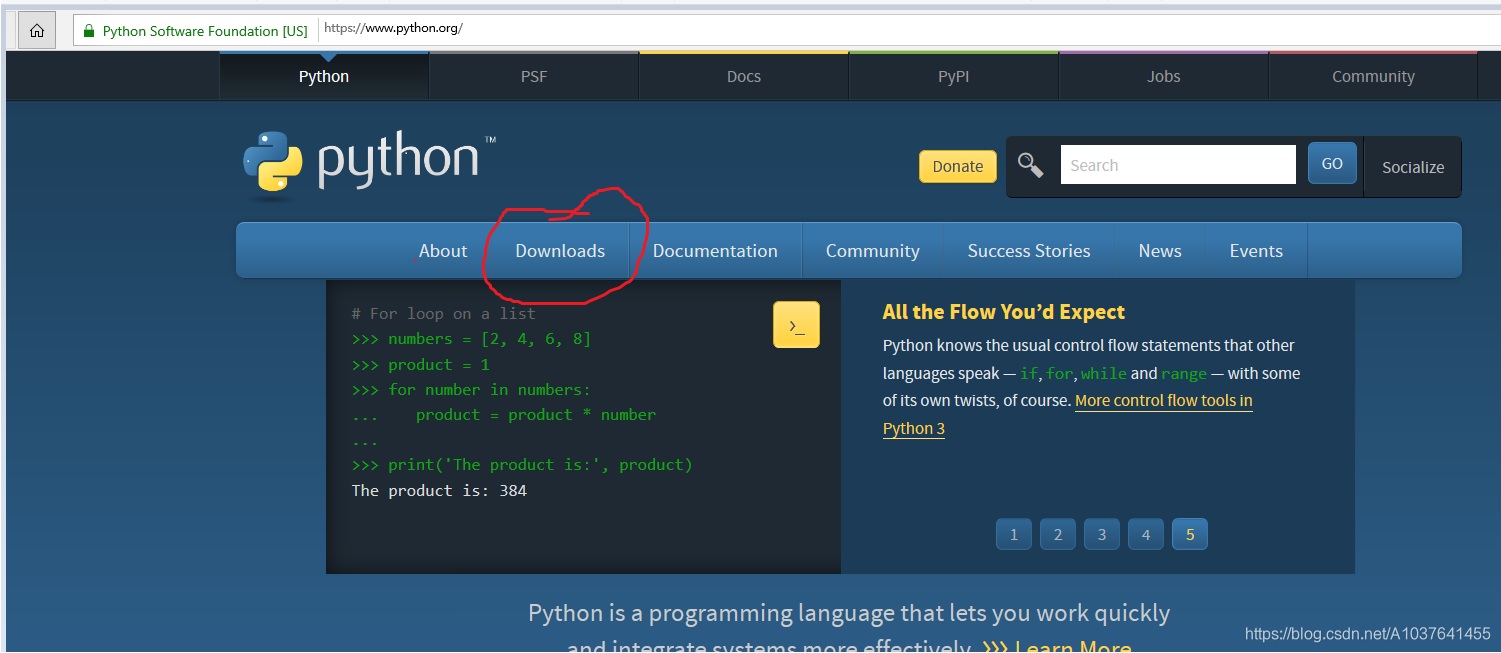Click code line 'numbers = [2, 4, 6, 8]'
1501x653 pixels.
[x=490, y=339]
